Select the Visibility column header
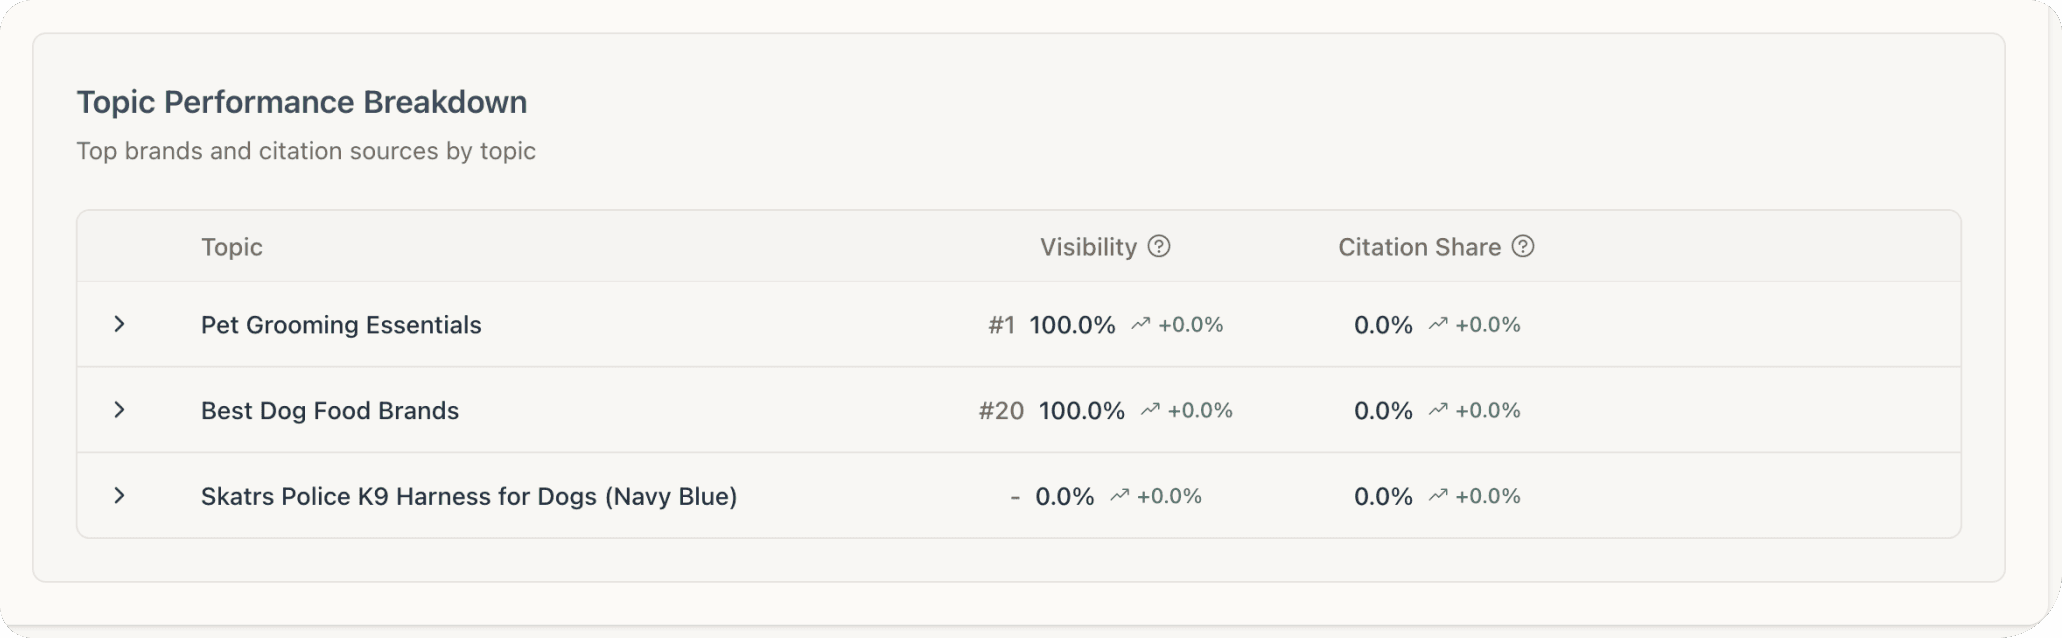Screen dimensions: 2062x638 pos(1088,246)
